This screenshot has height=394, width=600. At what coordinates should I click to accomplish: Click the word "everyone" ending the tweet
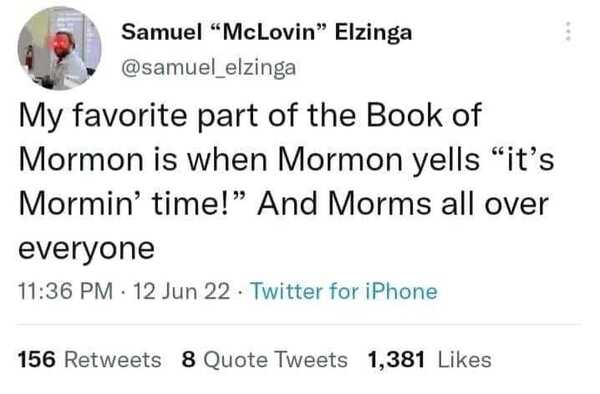pyautogui.click(x=86, y=249)
